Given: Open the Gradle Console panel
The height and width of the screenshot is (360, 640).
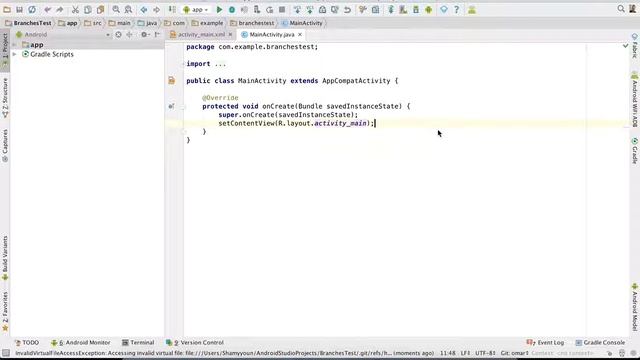Looking at the screenshot, I should pos(600,342).
